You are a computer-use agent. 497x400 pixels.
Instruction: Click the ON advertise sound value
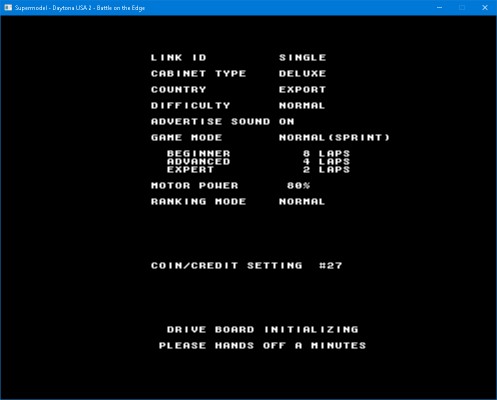(287, 122)
